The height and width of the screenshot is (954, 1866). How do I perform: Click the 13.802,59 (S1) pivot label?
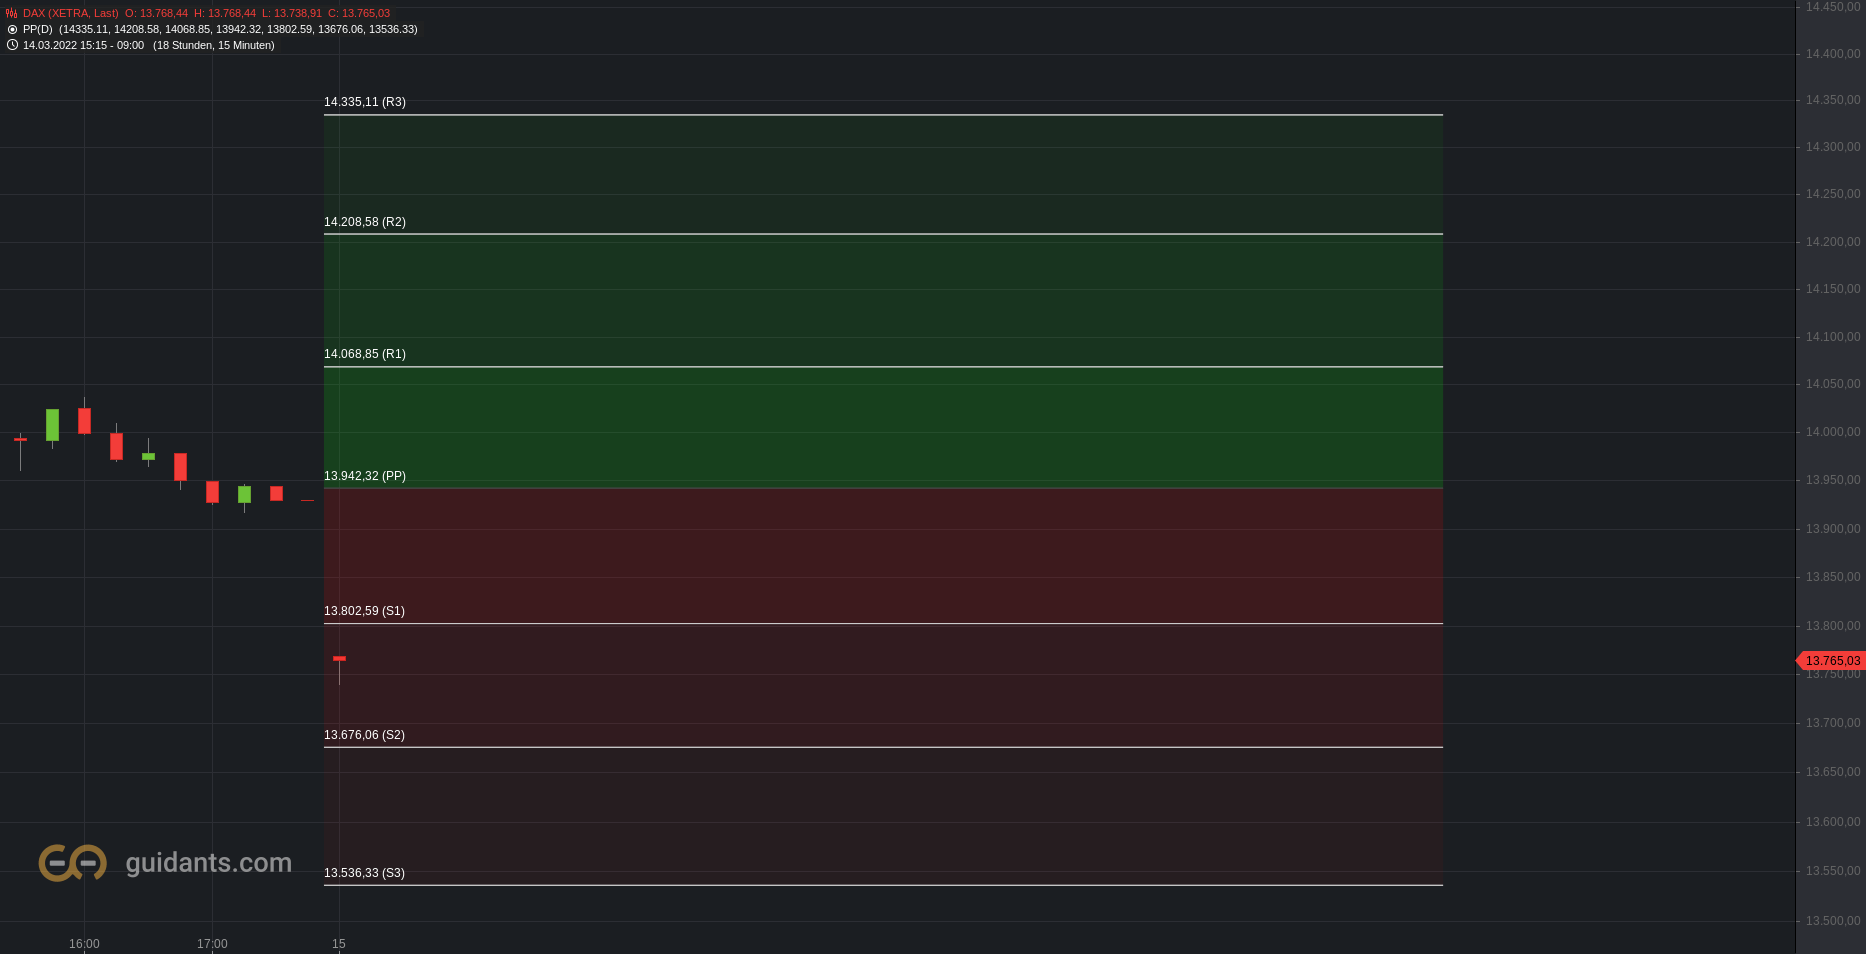[x=364, y=611]
